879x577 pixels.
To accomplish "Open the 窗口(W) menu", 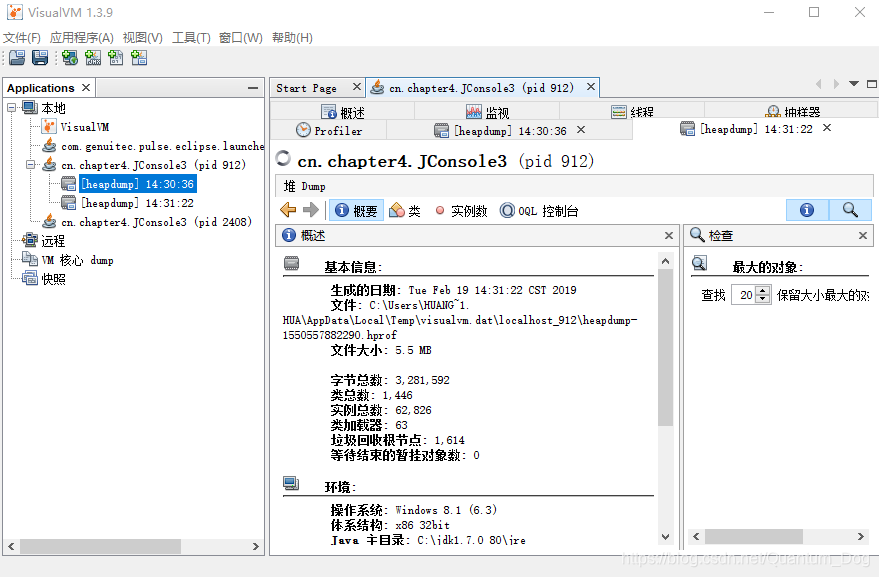I will 240,38.
